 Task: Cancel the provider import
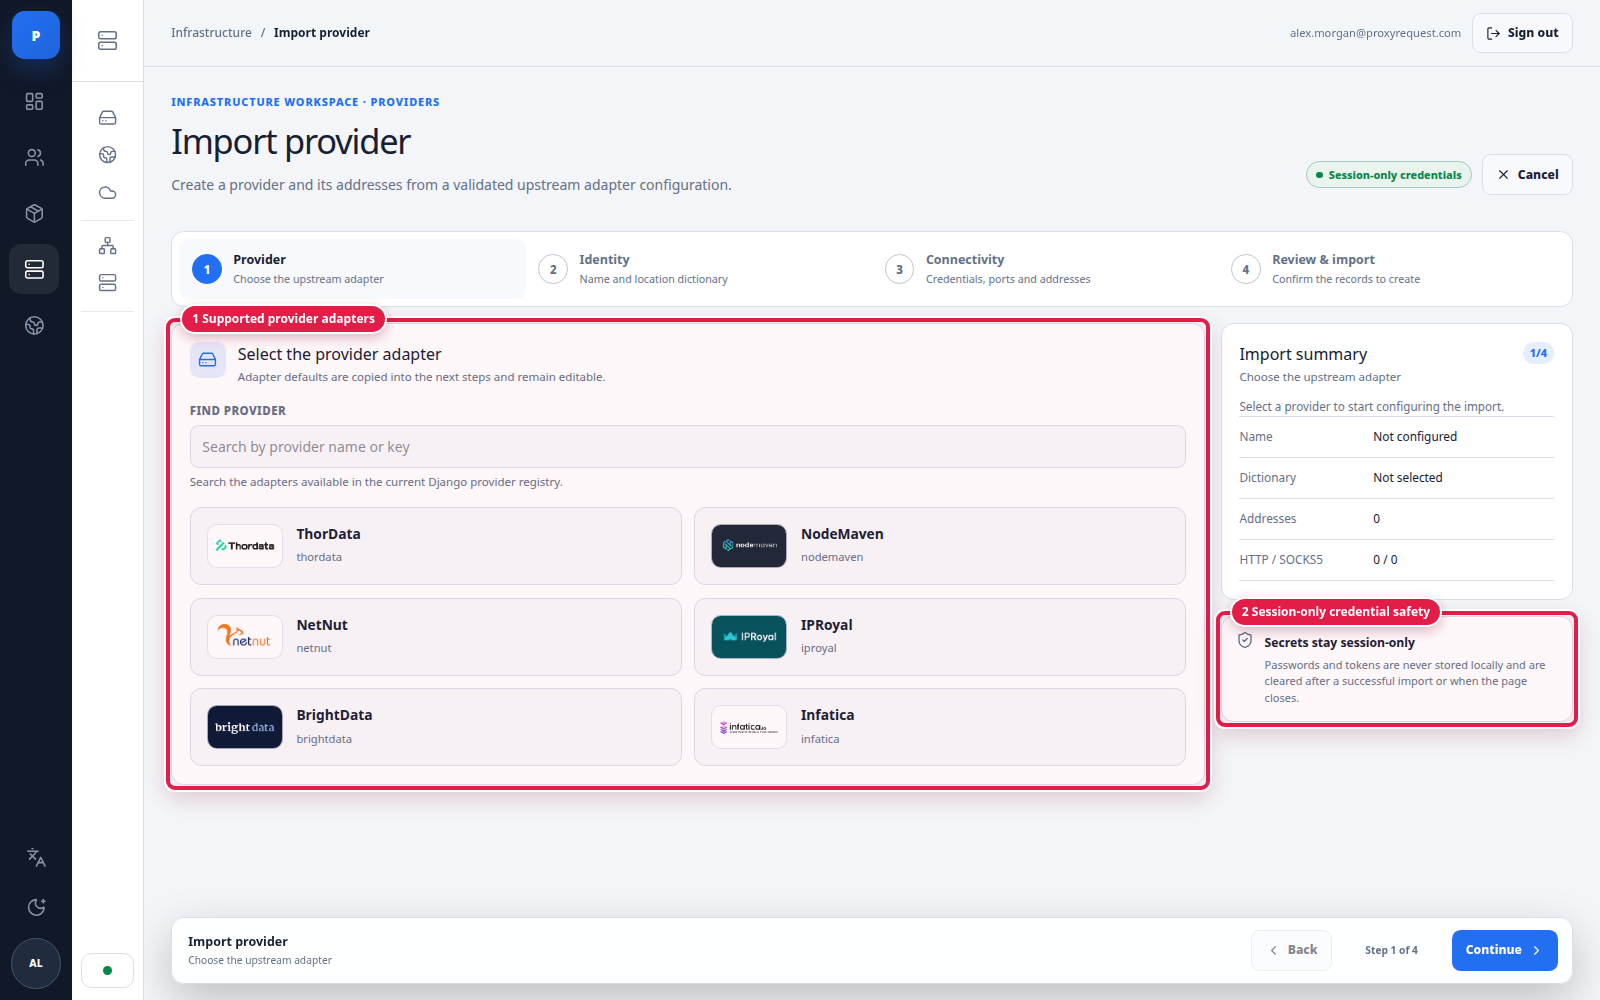pyautogui.click(x=1527, y=174)
